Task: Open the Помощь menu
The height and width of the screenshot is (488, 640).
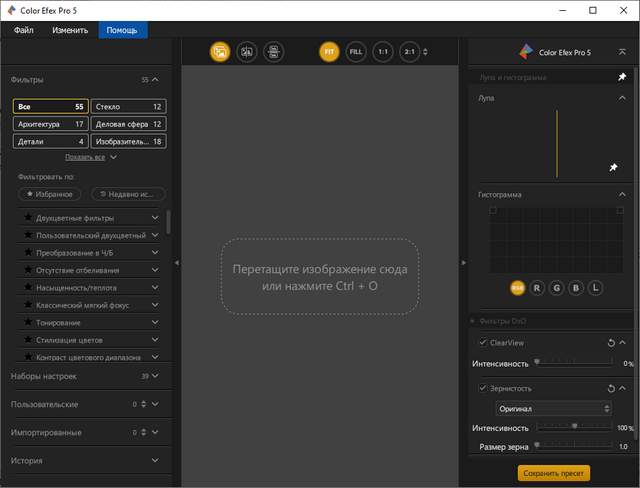Action: (x=122, y=30)
